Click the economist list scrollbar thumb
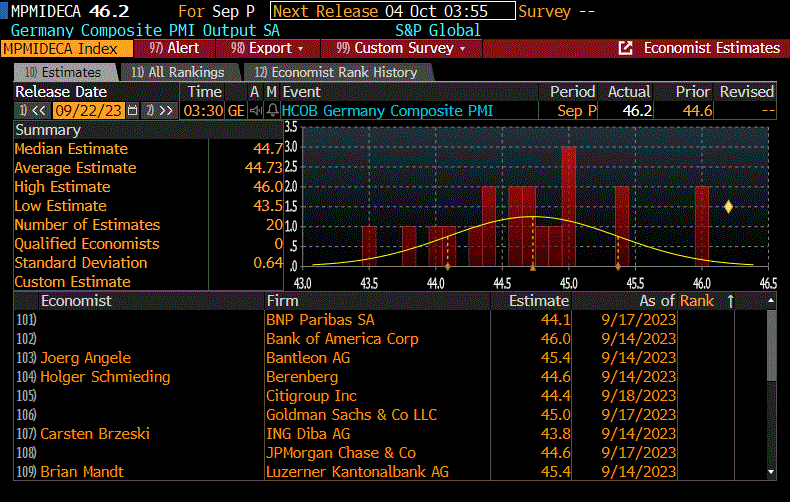The image size is (790, 502). pyautogui.click(x=771, y=345)
